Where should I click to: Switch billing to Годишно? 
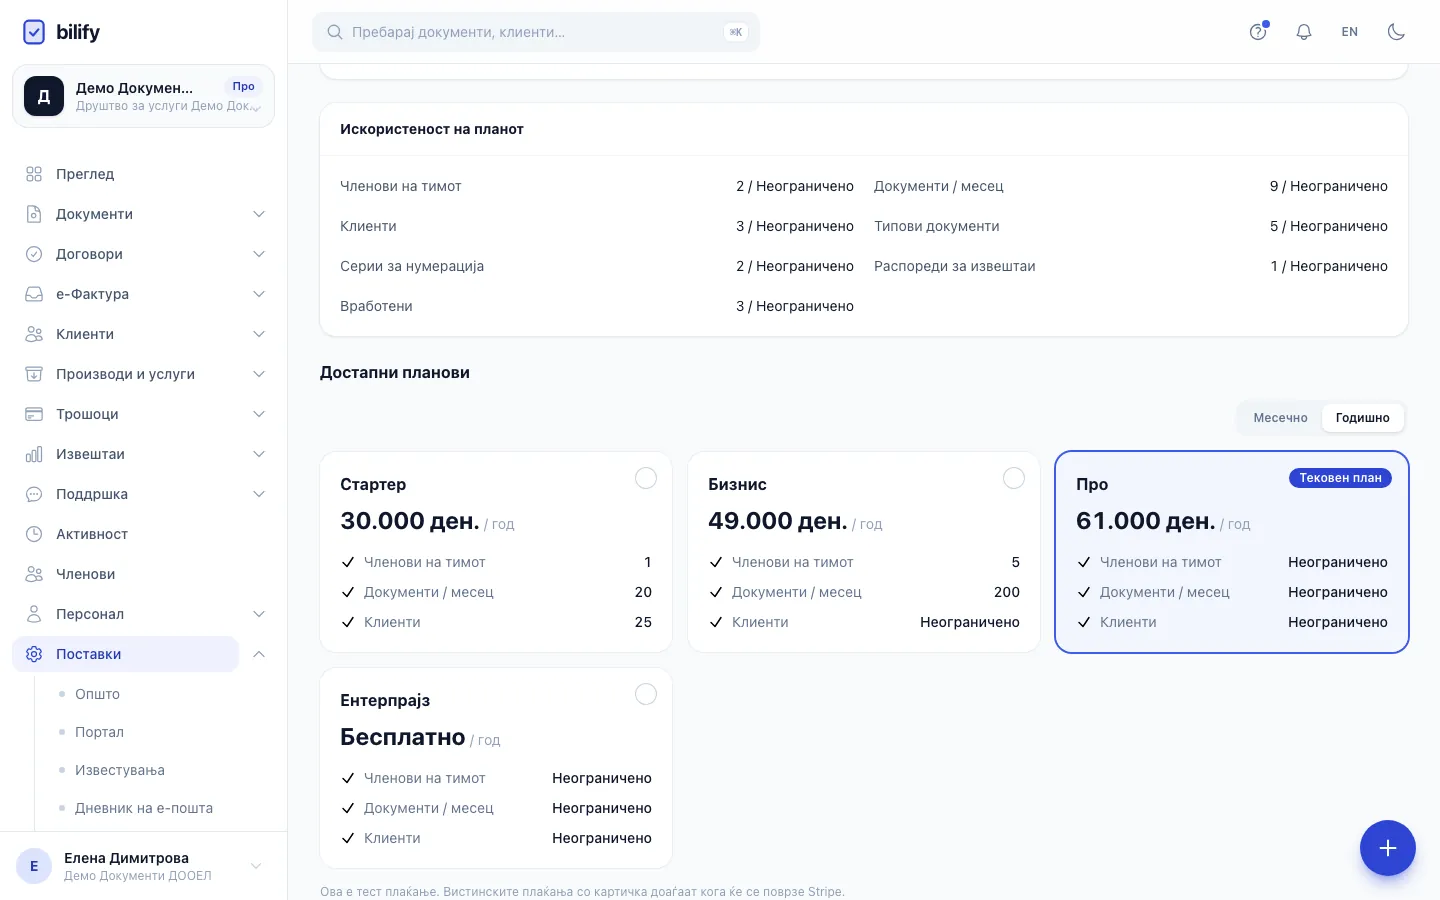1362,418
